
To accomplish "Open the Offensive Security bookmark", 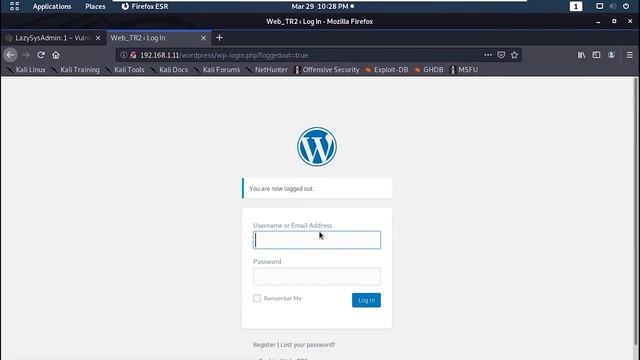I will pos(327,70).
